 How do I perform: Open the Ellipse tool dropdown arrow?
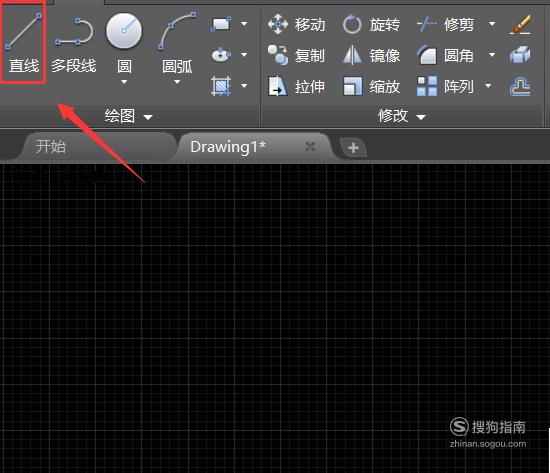click(244, 55)
